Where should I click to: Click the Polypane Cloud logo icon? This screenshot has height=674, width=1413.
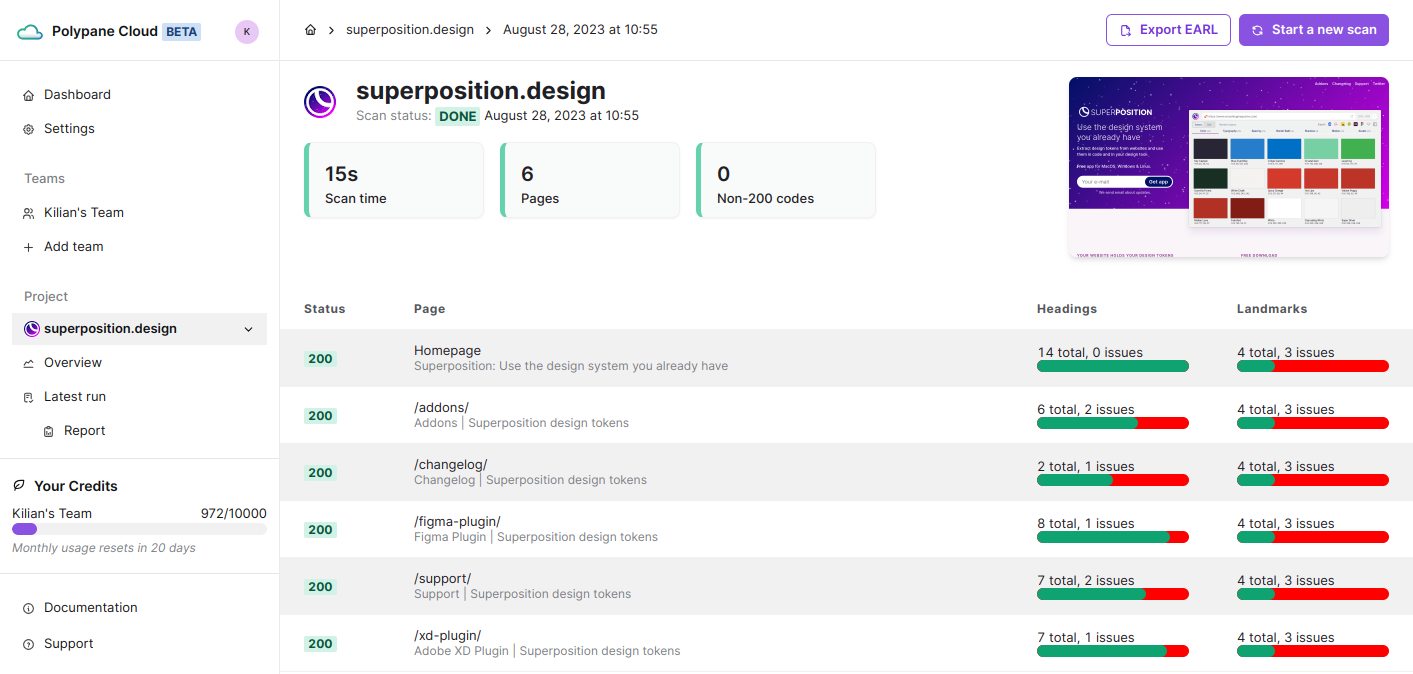[29, 30]
